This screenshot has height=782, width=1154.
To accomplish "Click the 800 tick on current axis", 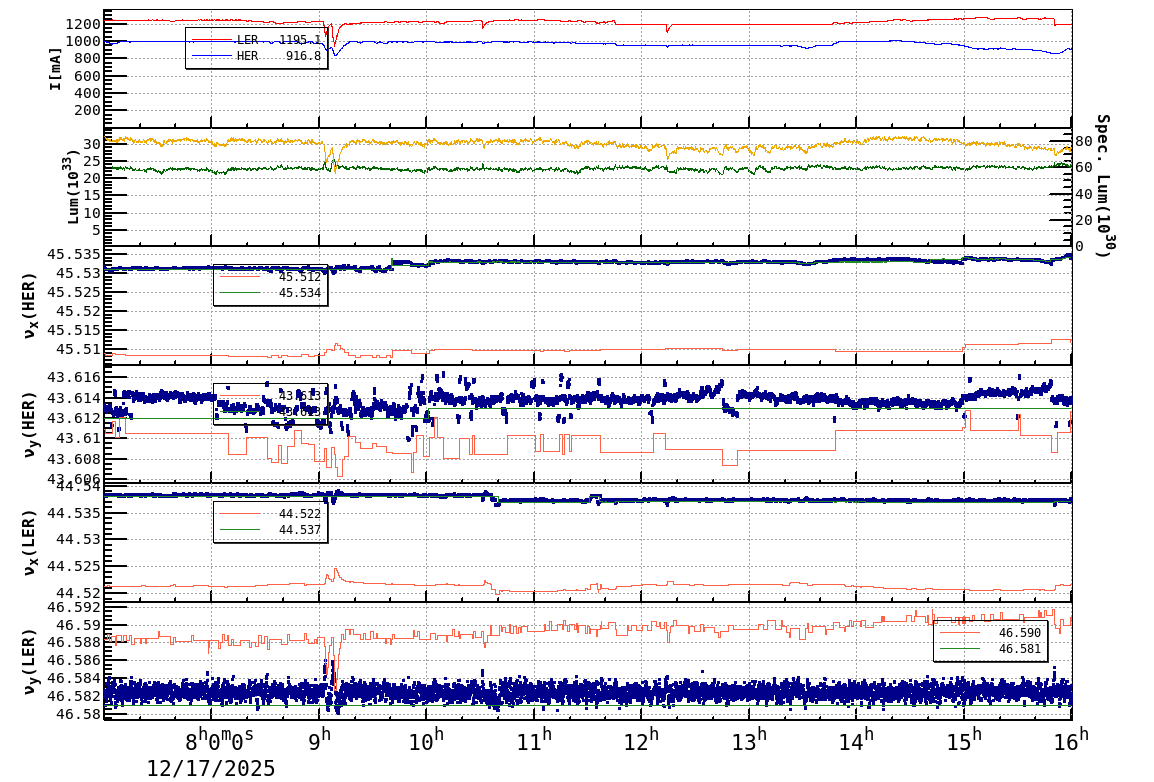I will pos(87,59).
